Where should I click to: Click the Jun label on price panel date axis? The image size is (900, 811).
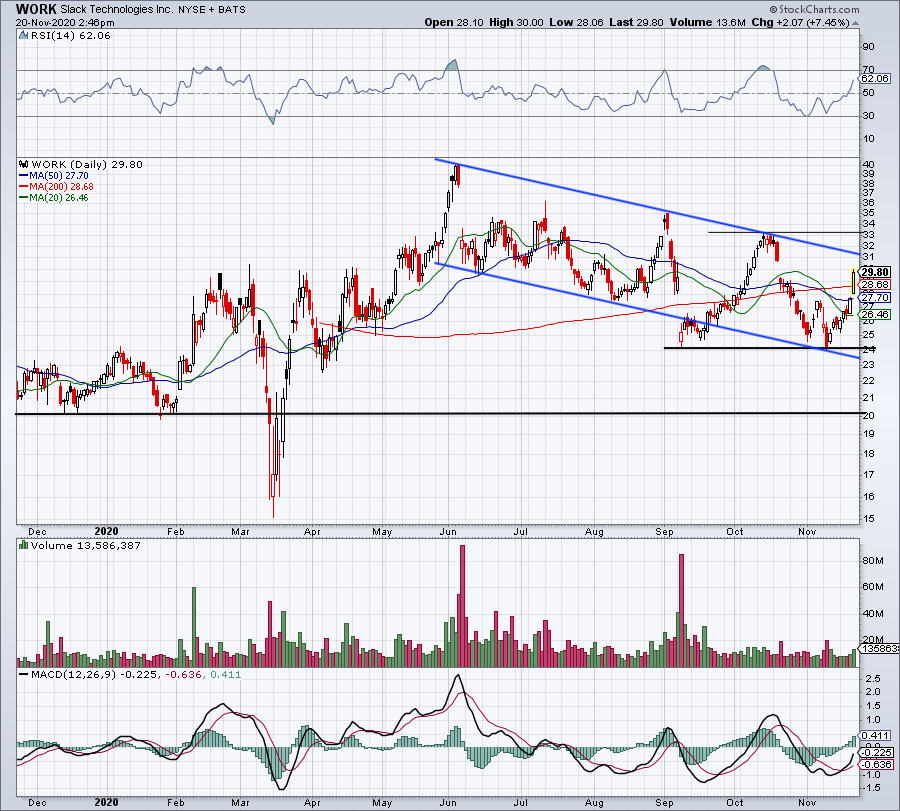click(x=448, y=531)
